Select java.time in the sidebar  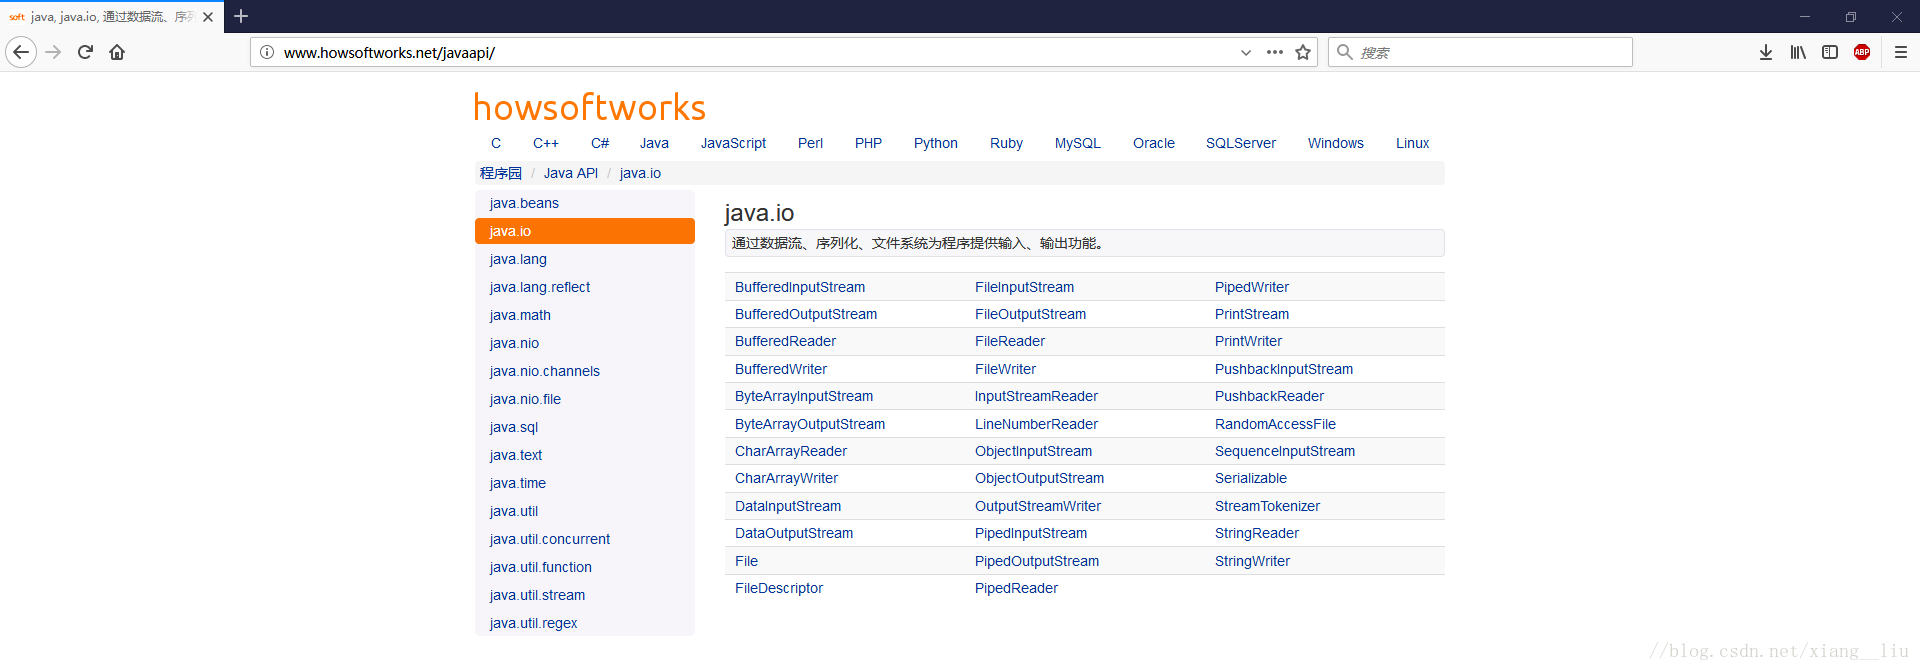pyautogui.click(x=585, y=483)
